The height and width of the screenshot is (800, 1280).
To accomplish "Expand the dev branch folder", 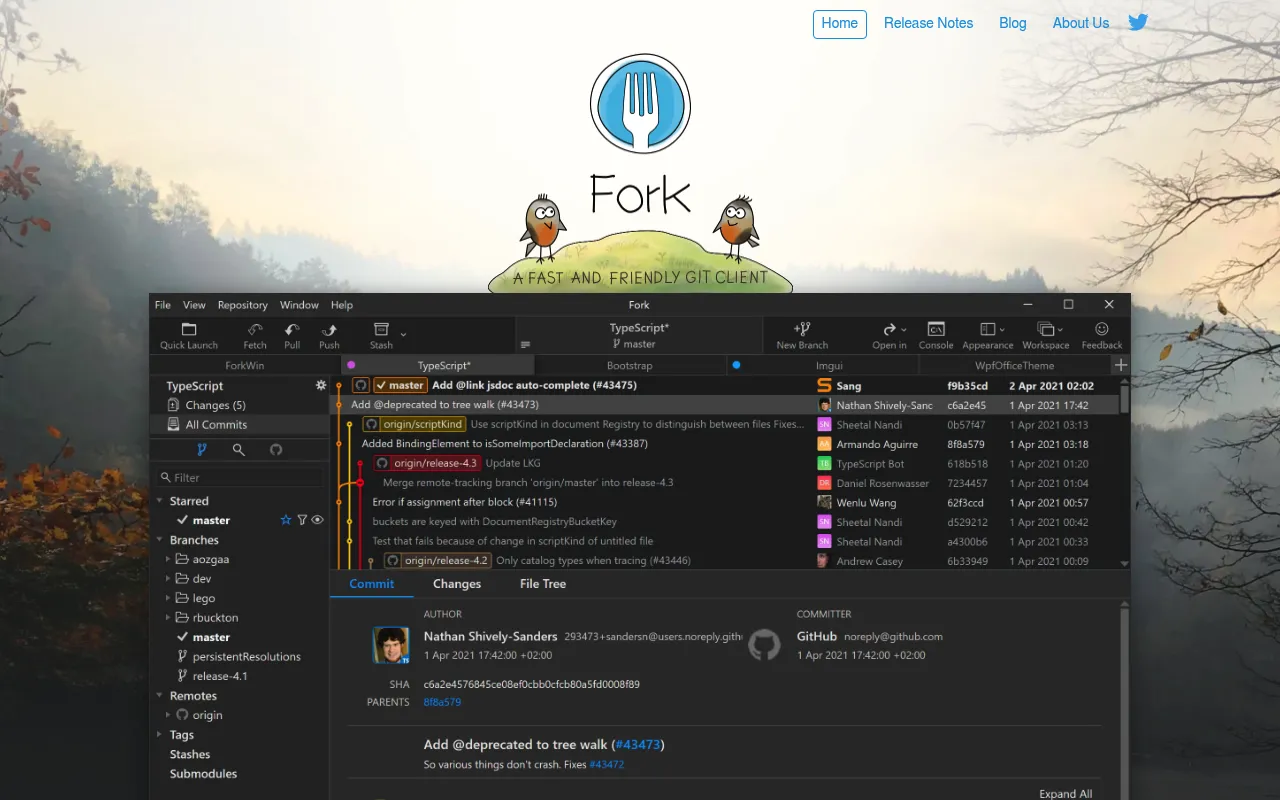I will (x=168, y=579).
